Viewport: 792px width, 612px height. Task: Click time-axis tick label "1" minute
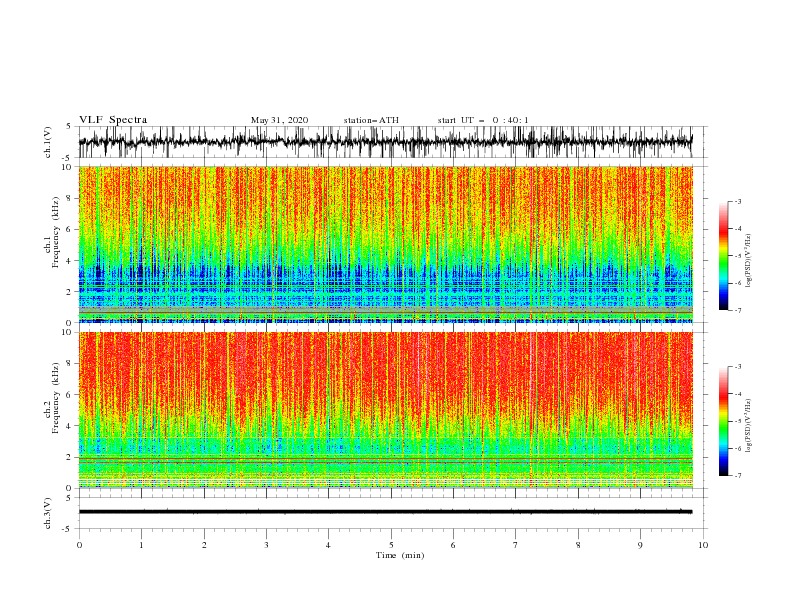coord(141,545)
